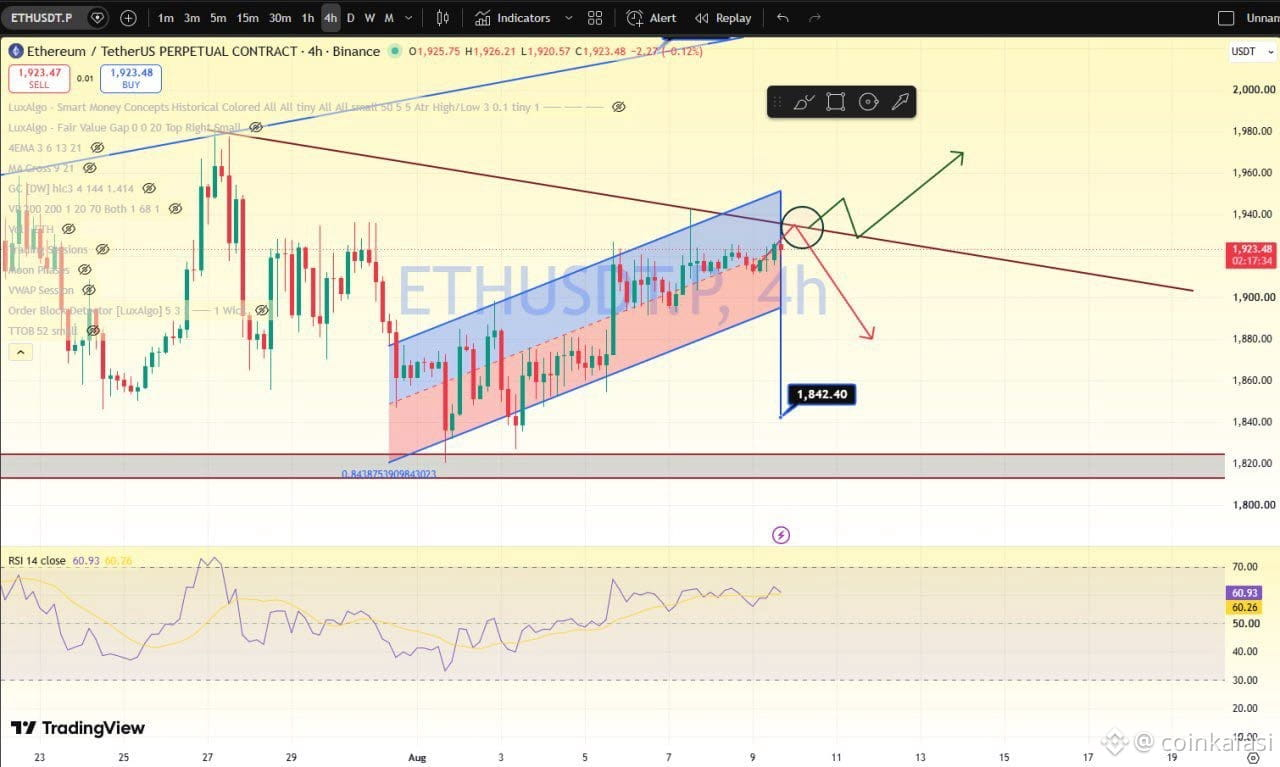
Task: Select the 3m timeframe
Action: pyautogui.click(x=192, y=18)
